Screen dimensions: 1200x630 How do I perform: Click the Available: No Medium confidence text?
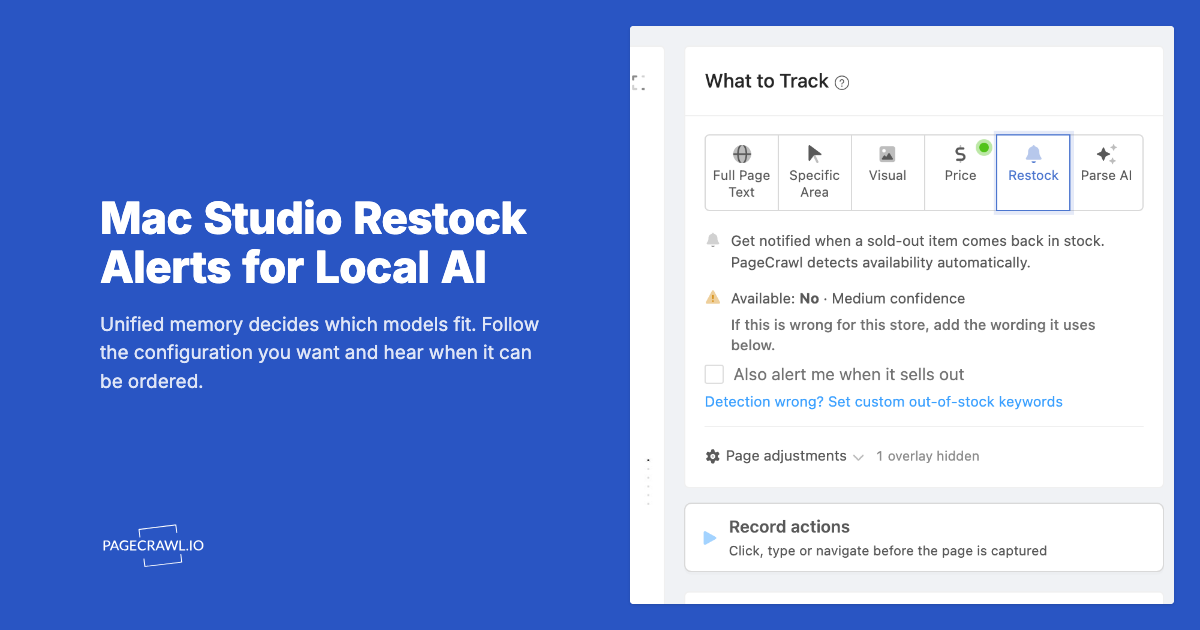click(848, 298)
